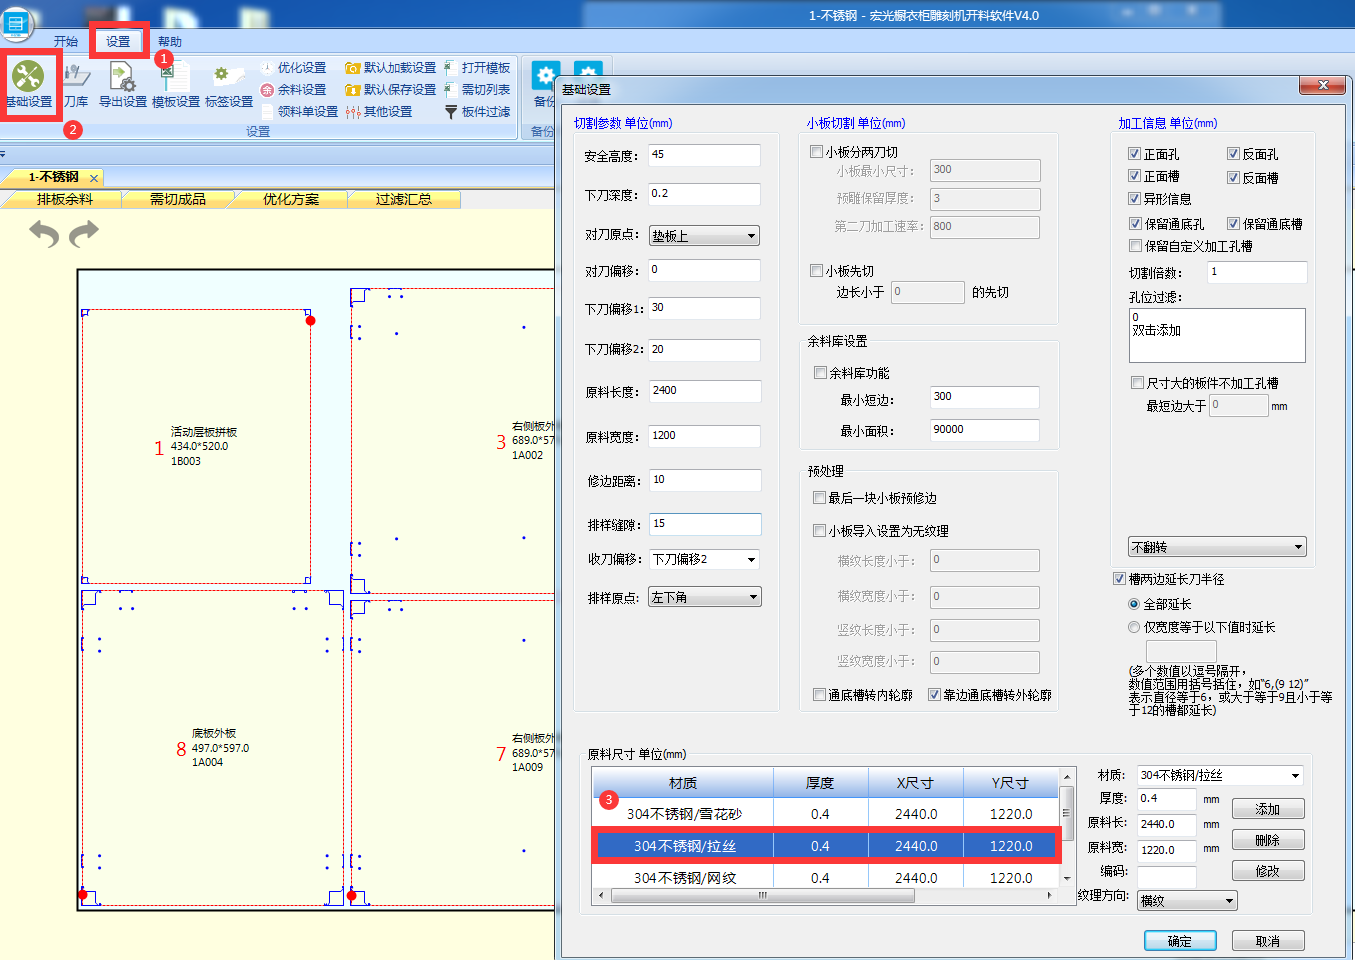The image size is (1355, 960).
Task: Uncheck 反面槽 checkbox
Action: [x=1233, y=177]
